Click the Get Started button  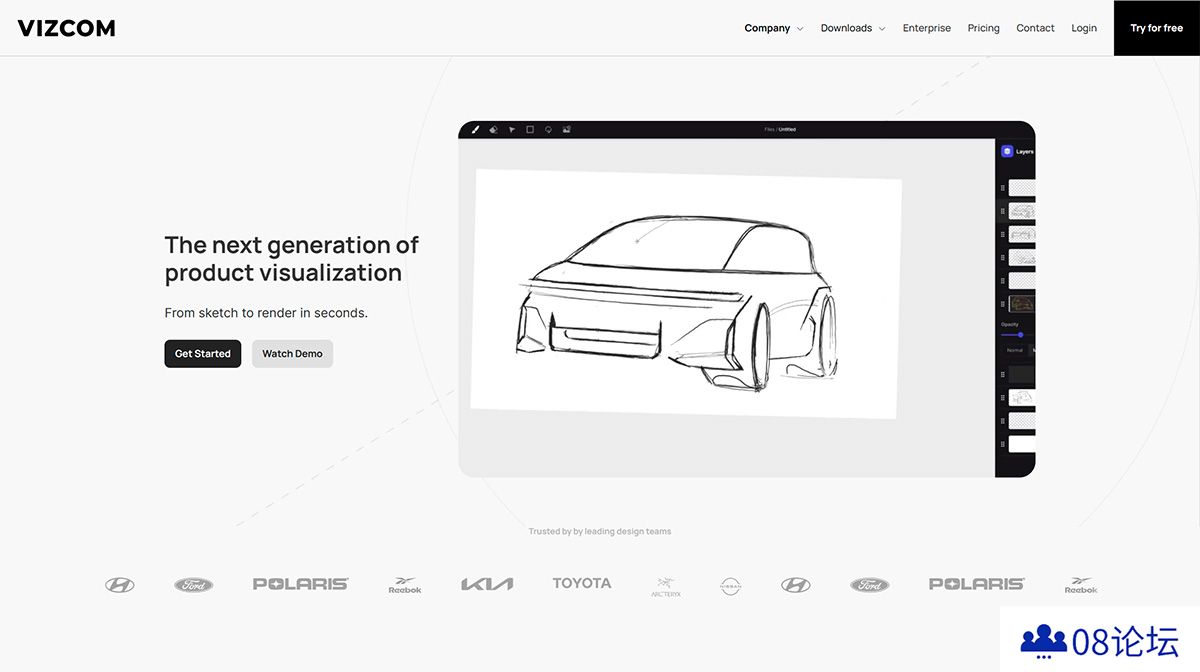tap(203, 354)
